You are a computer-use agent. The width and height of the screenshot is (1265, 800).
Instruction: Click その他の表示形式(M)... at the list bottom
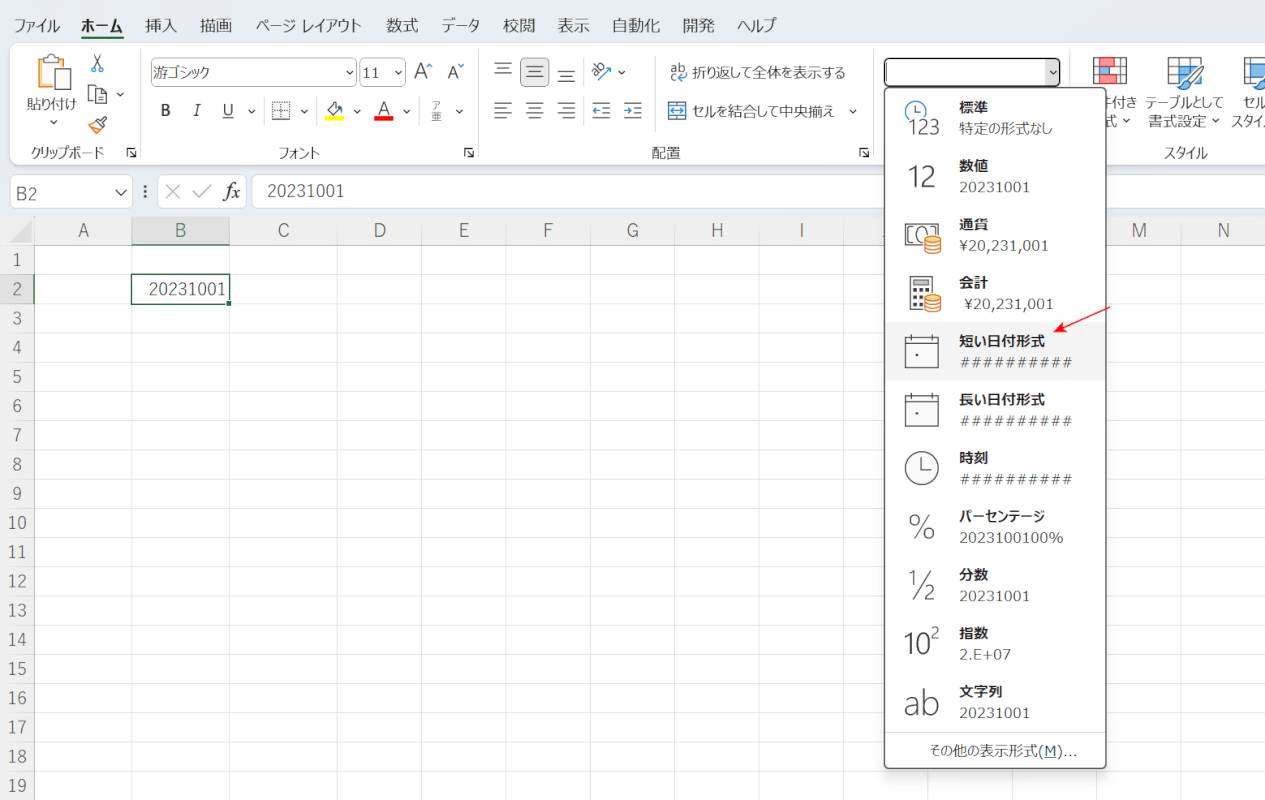(1002, 751)
